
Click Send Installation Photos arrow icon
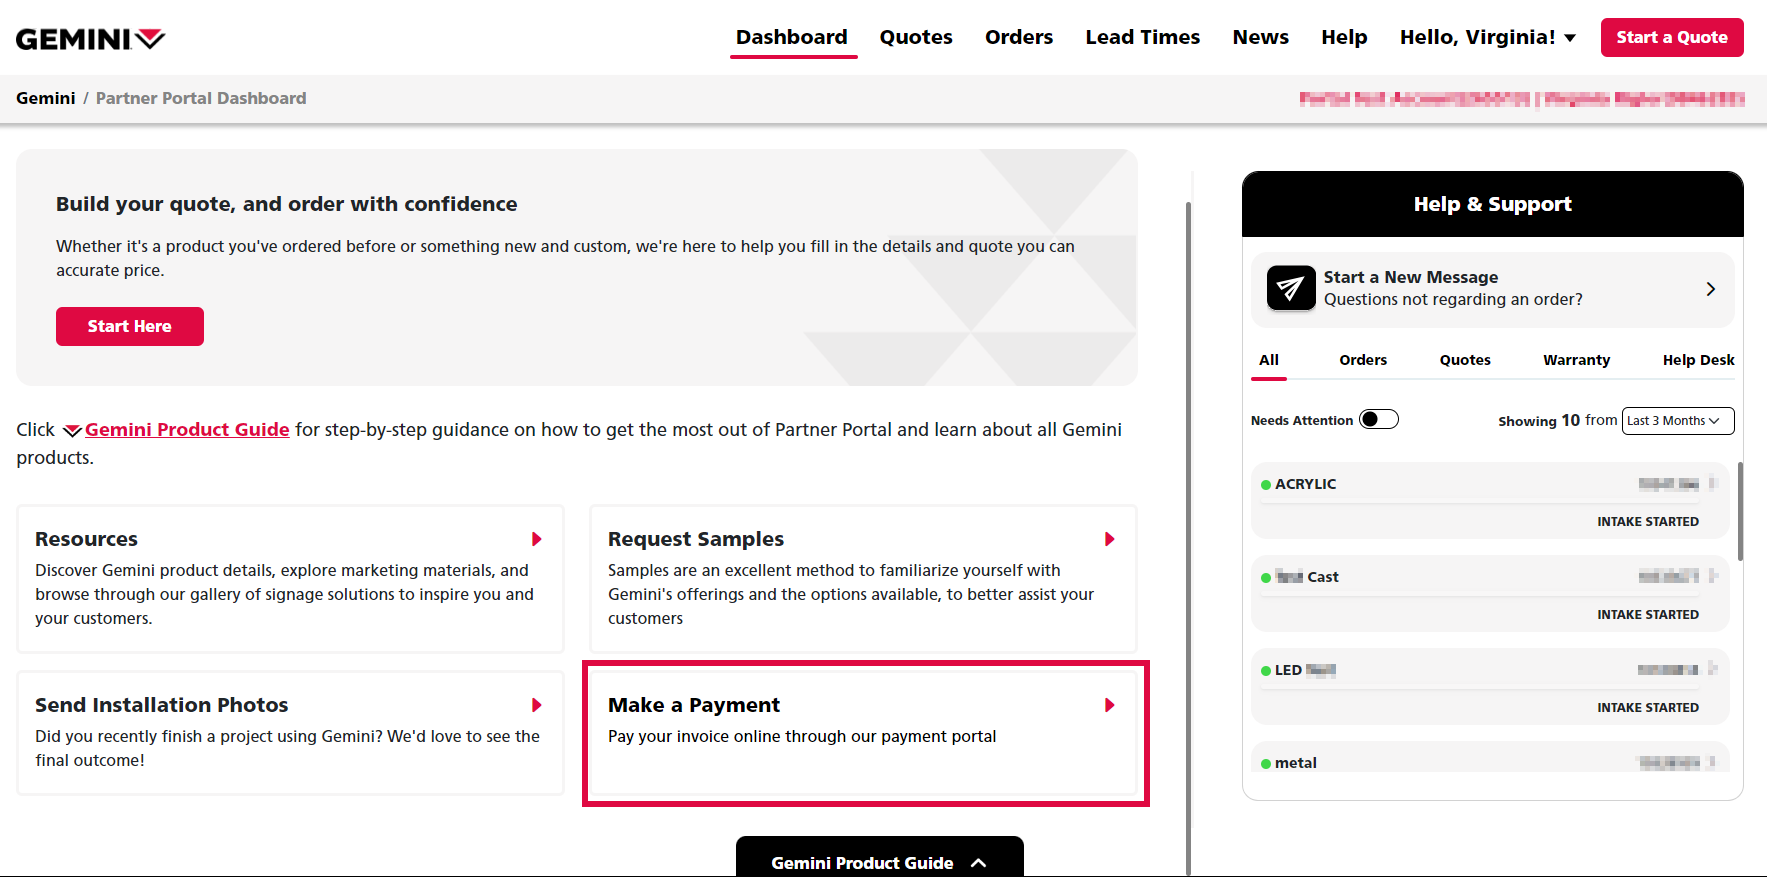[x=537, y=705]
